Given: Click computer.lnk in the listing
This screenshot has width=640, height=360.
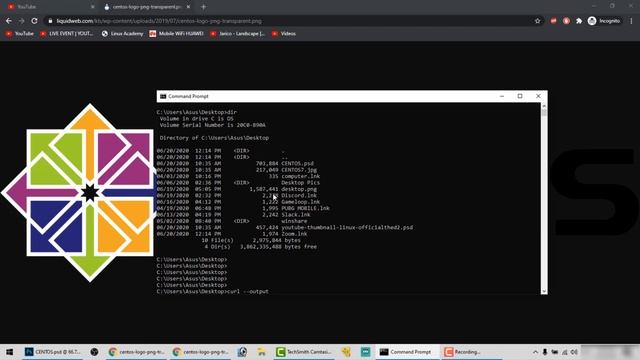Looking at the screenshot, I should click(301, 176).
